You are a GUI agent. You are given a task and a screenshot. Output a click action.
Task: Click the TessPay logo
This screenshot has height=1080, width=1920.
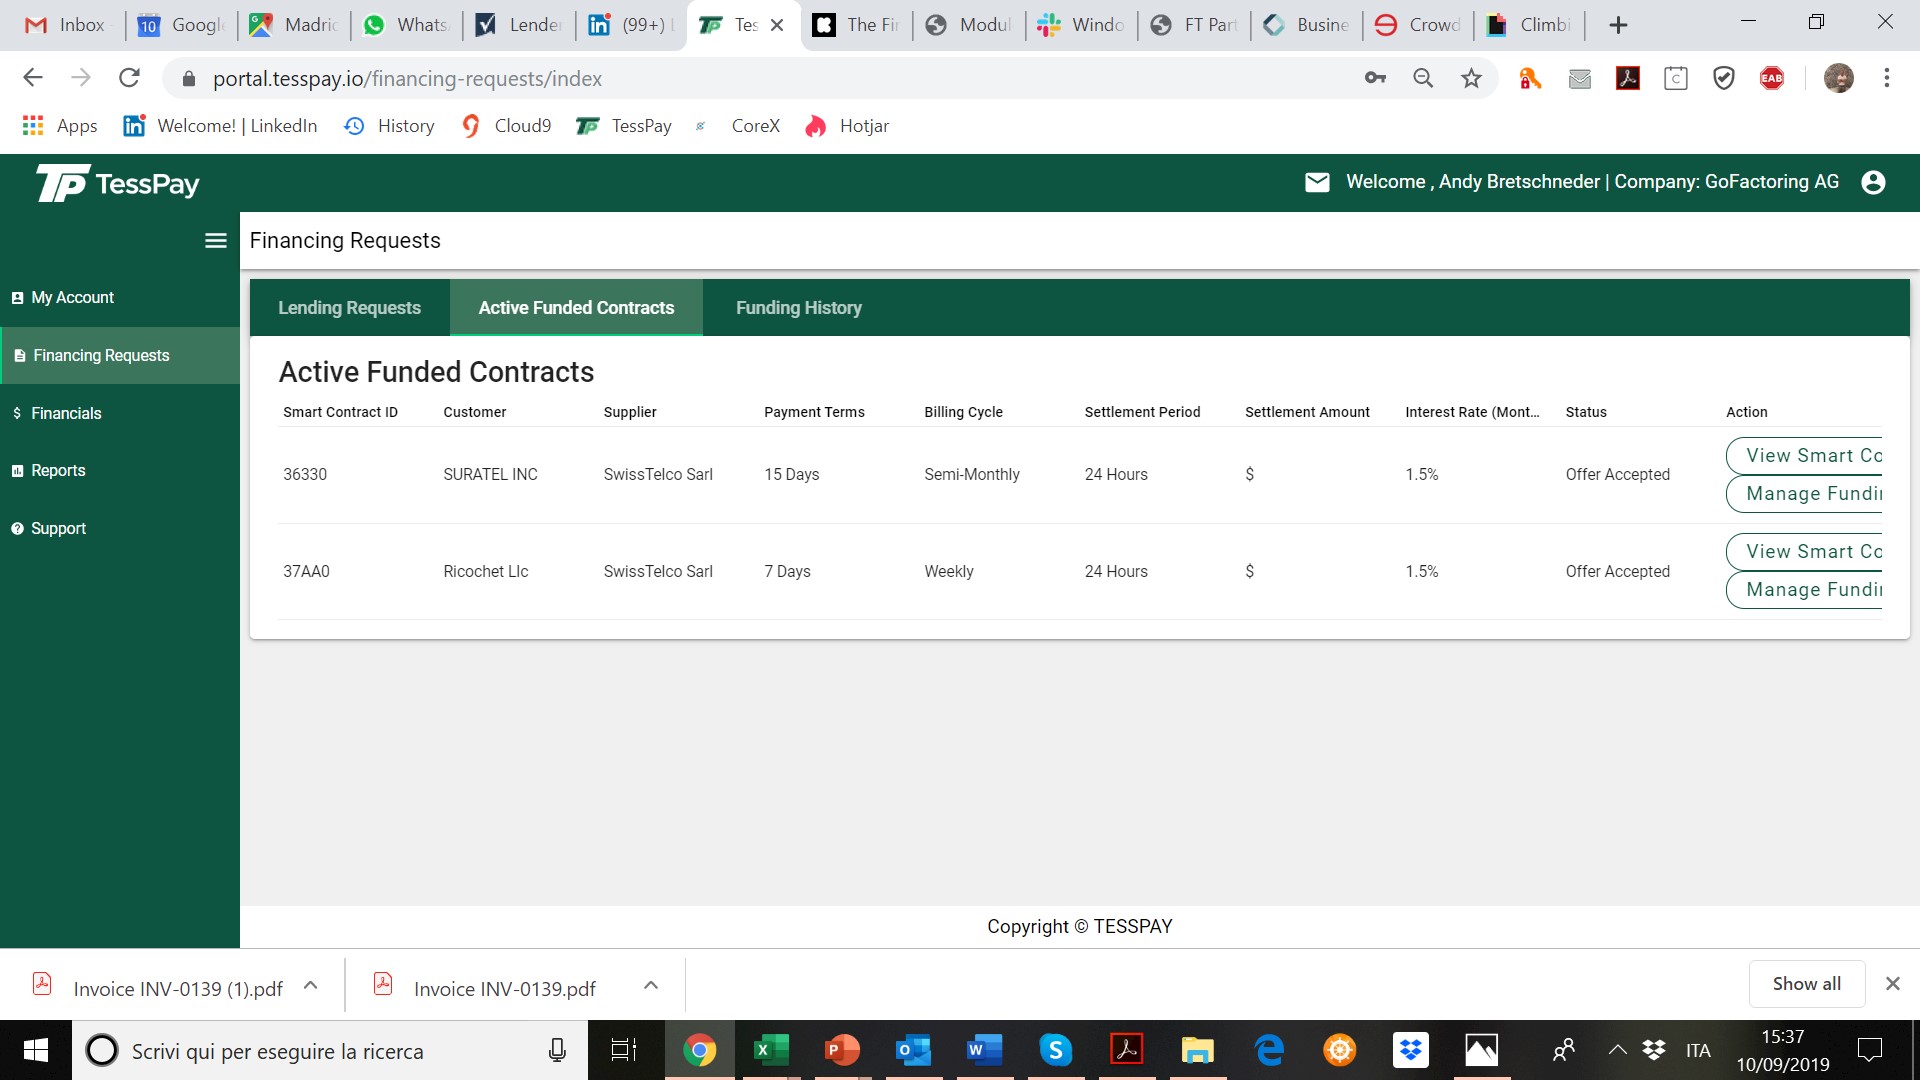coord(118,183)
